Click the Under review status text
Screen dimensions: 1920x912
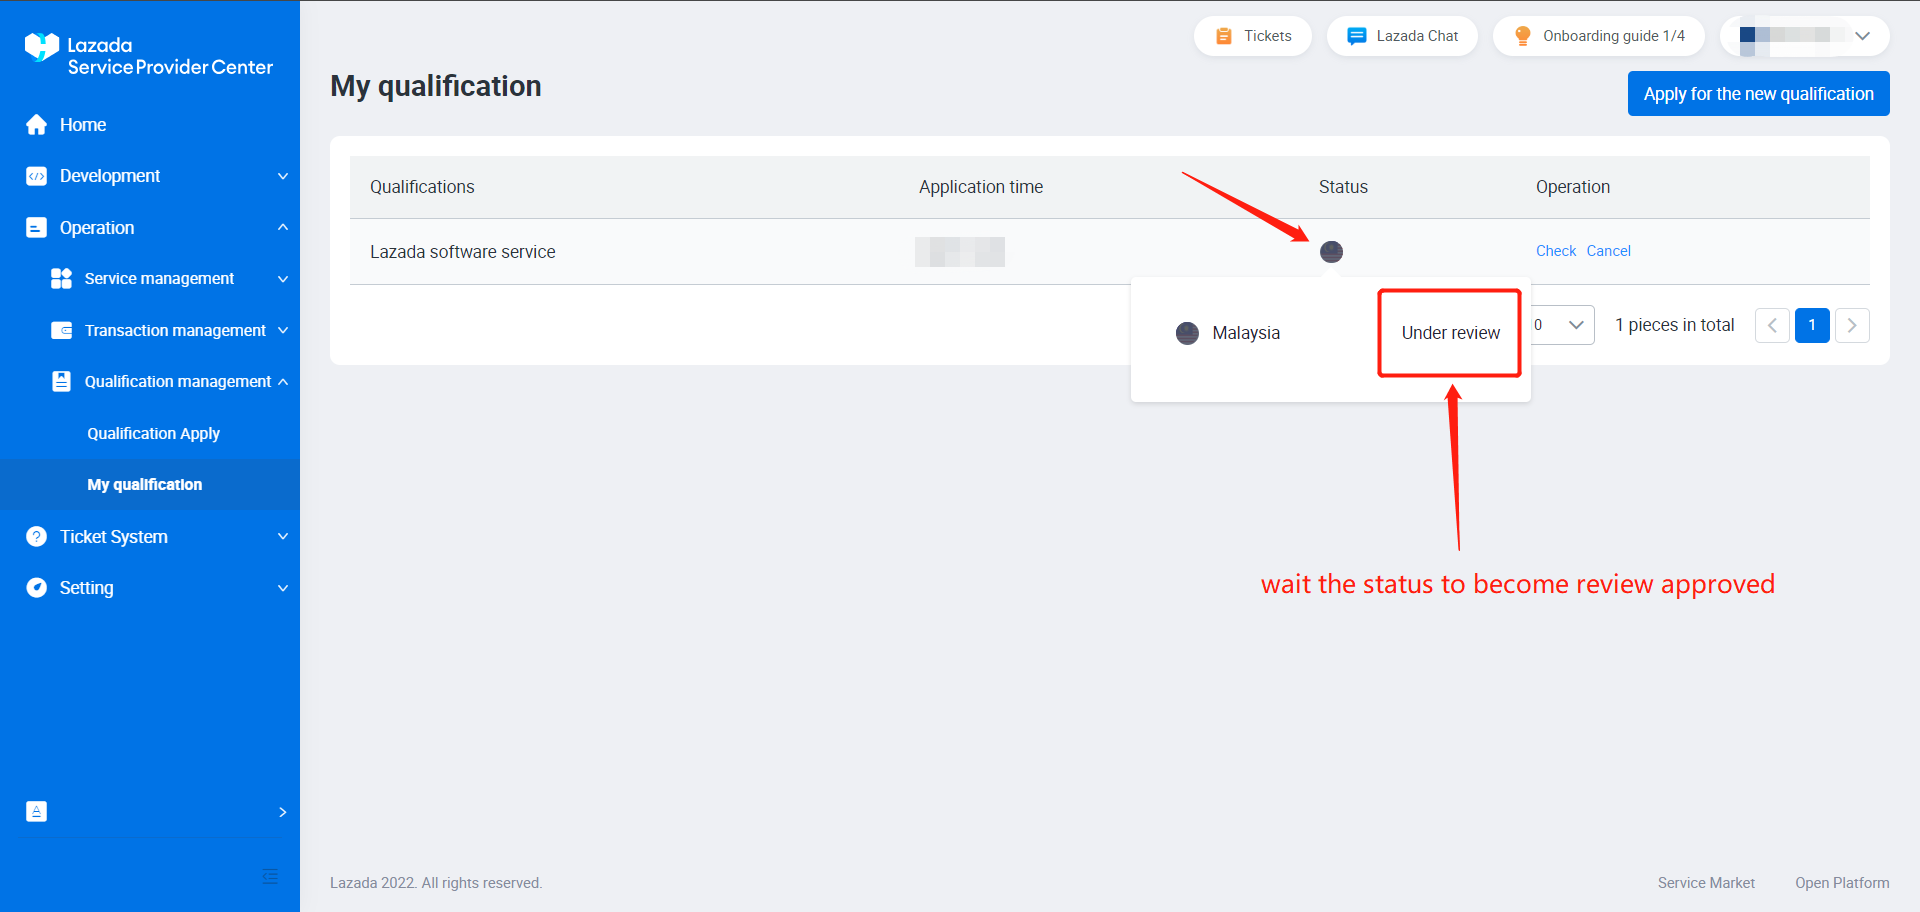click(x=1451, y=333)
